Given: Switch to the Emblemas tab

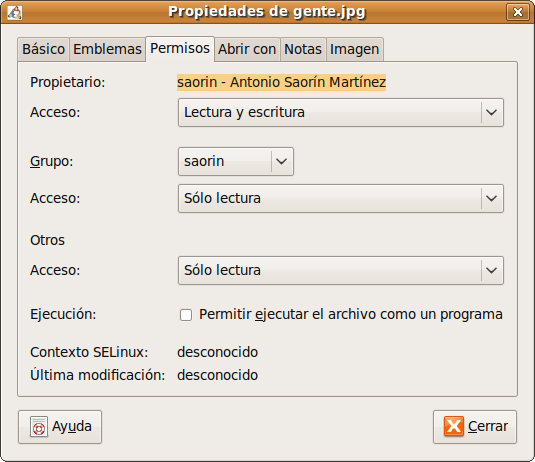Looking at the screenshot, I should tap(107, 49).
